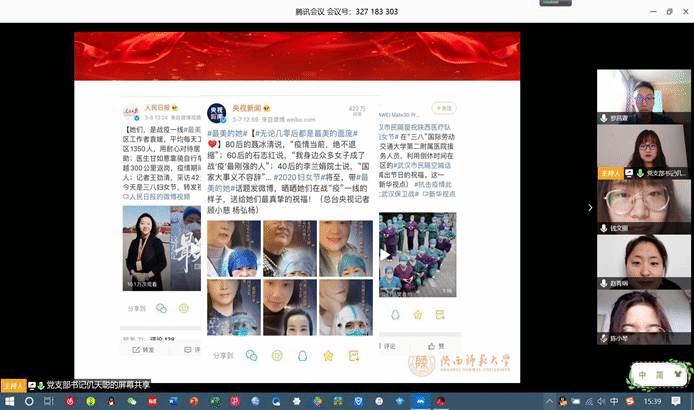Click the 人民日报 account avatar

pos(131,112)
